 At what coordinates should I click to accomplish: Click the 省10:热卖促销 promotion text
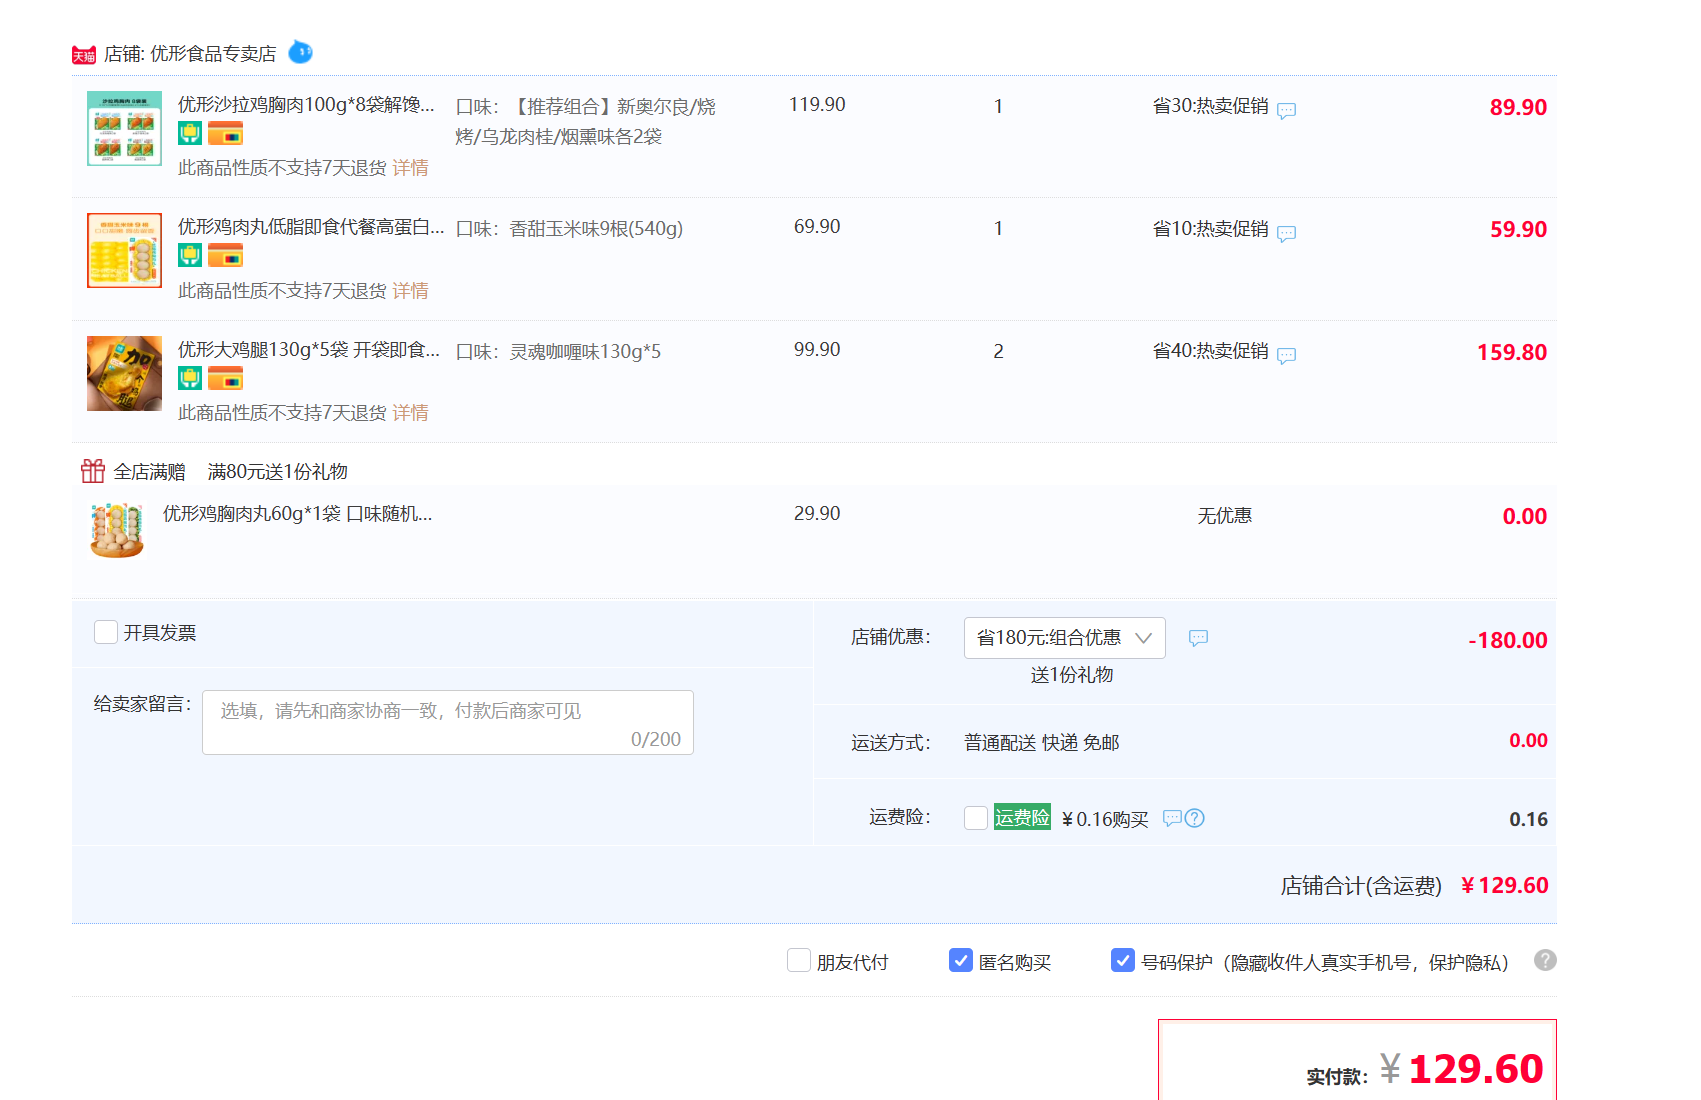(1210, 229)
